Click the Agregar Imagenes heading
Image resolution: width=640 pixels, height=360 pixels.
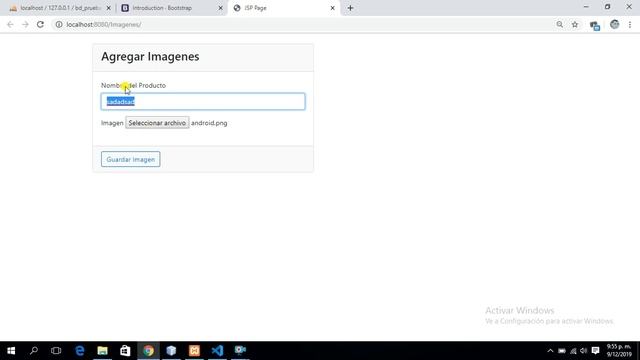[150, 56]
